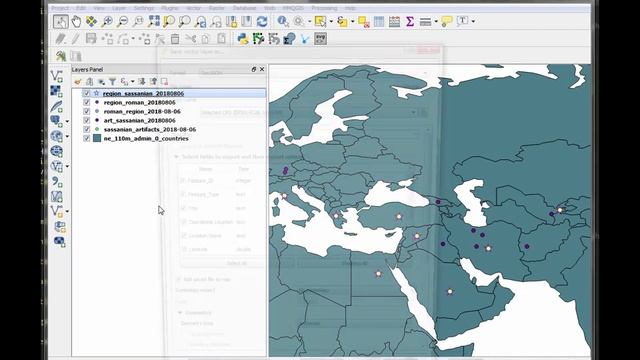Expand all layers in Layers Panel
This screenshot has width=640, height=360.
pyautogui.click(x=142, y=82)
